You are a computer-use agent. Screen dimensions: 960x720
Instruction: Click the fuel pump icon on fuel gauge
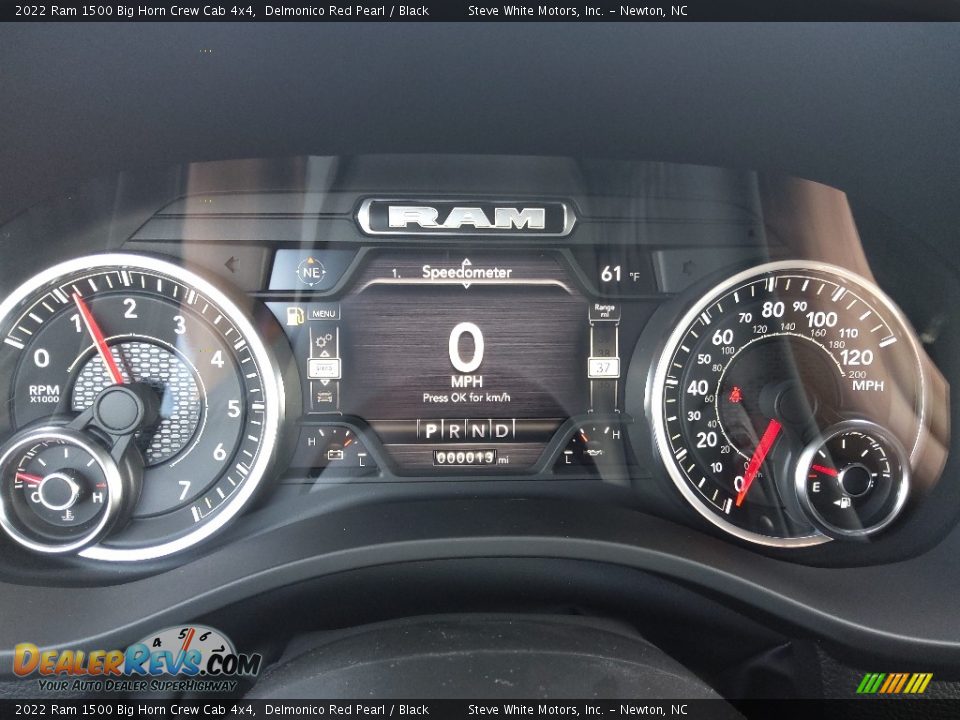pos(842,502)
